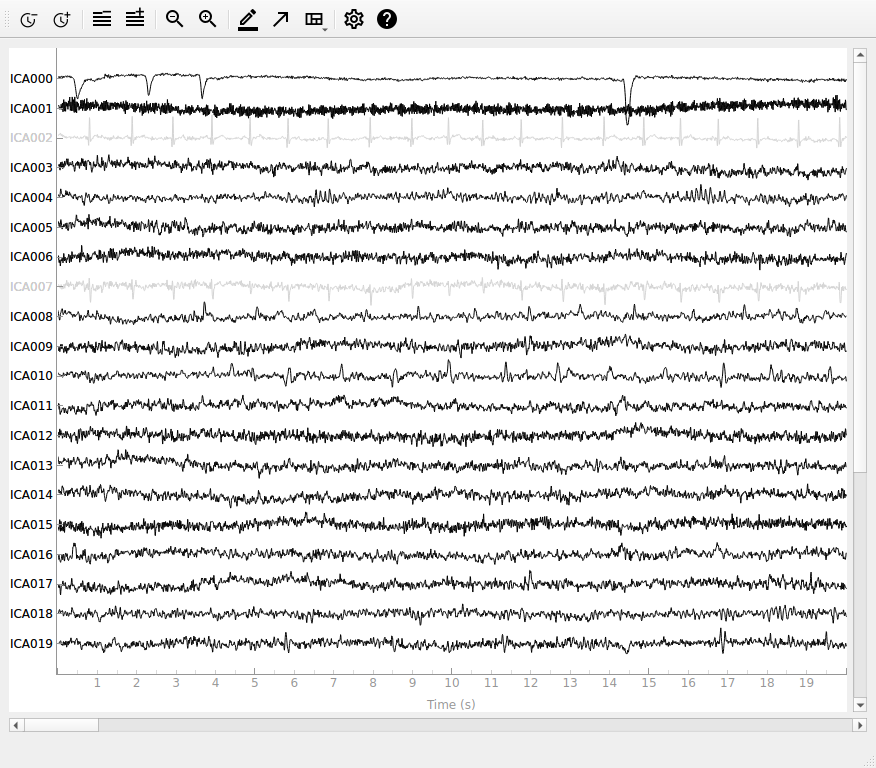The height and width of the screenshot is (768, 876).
Task: Select the ICA011 channel label
Action: coord(31,406)
